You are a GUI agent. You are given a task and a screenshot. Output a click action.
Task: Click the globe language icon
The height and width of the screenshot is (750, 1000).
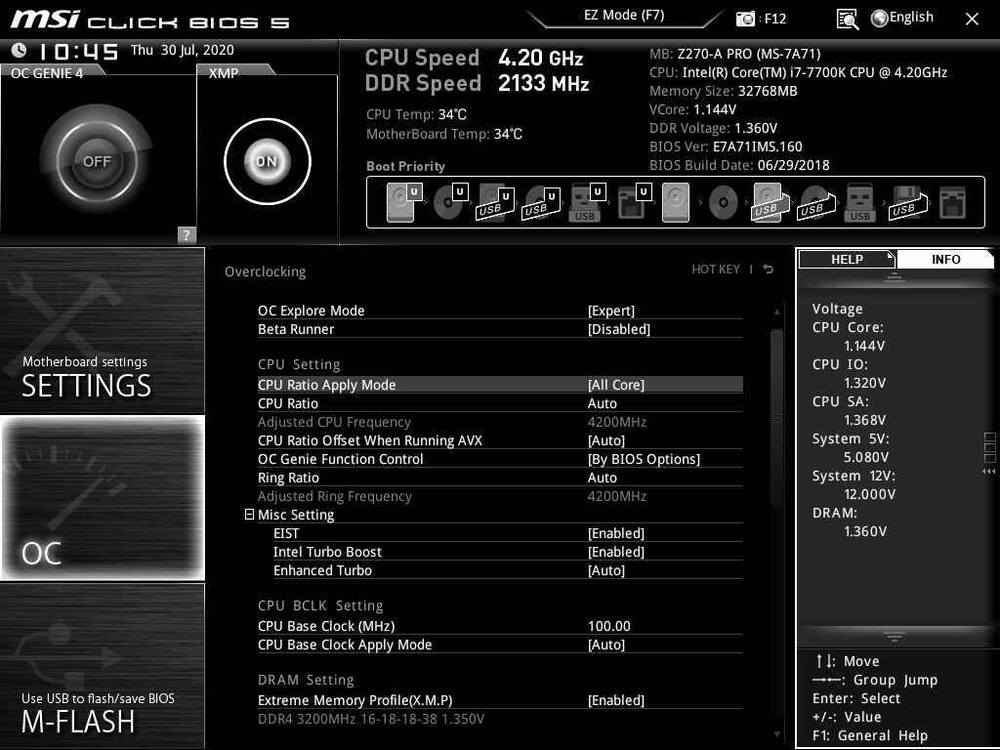(x=879, y=18)
